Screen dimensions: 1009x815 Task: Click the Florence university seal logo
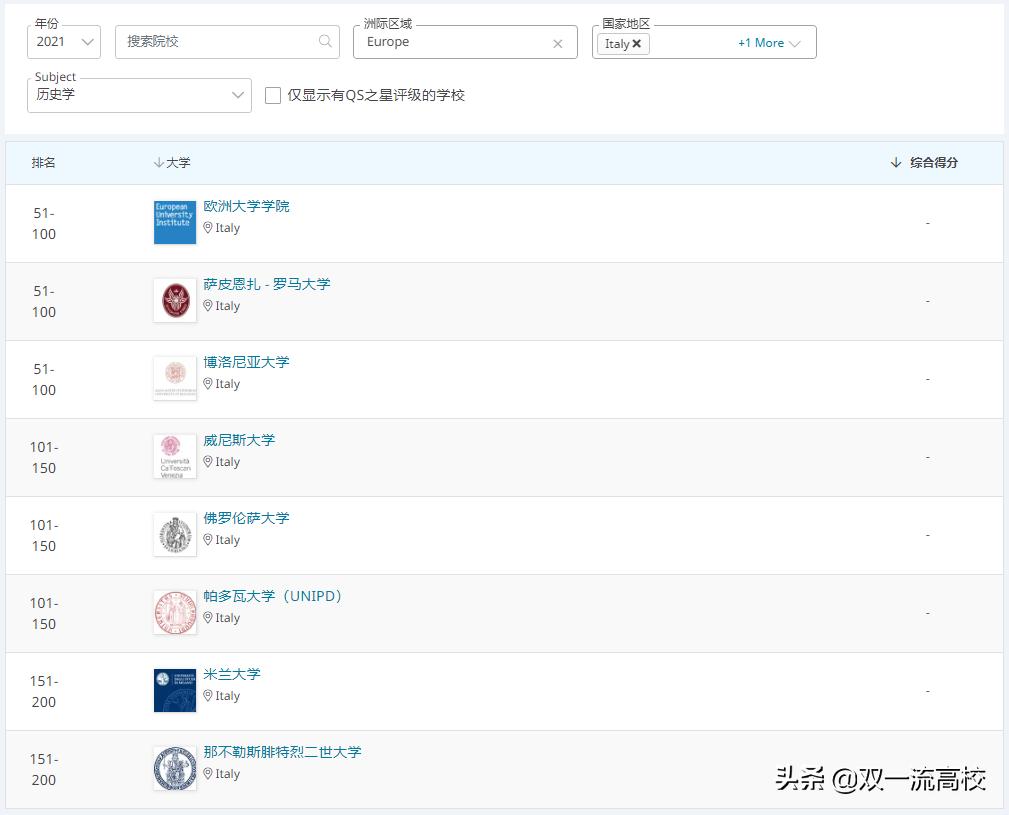coord(174,534)
